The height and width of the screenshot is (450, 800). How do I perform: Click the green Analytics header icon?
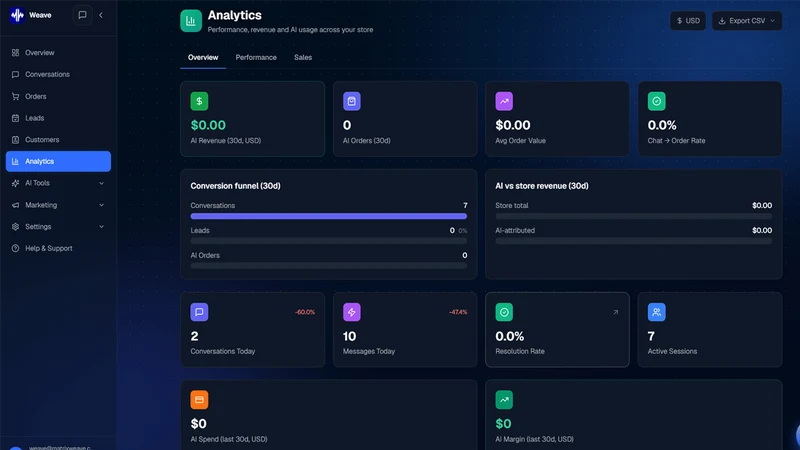191,21
